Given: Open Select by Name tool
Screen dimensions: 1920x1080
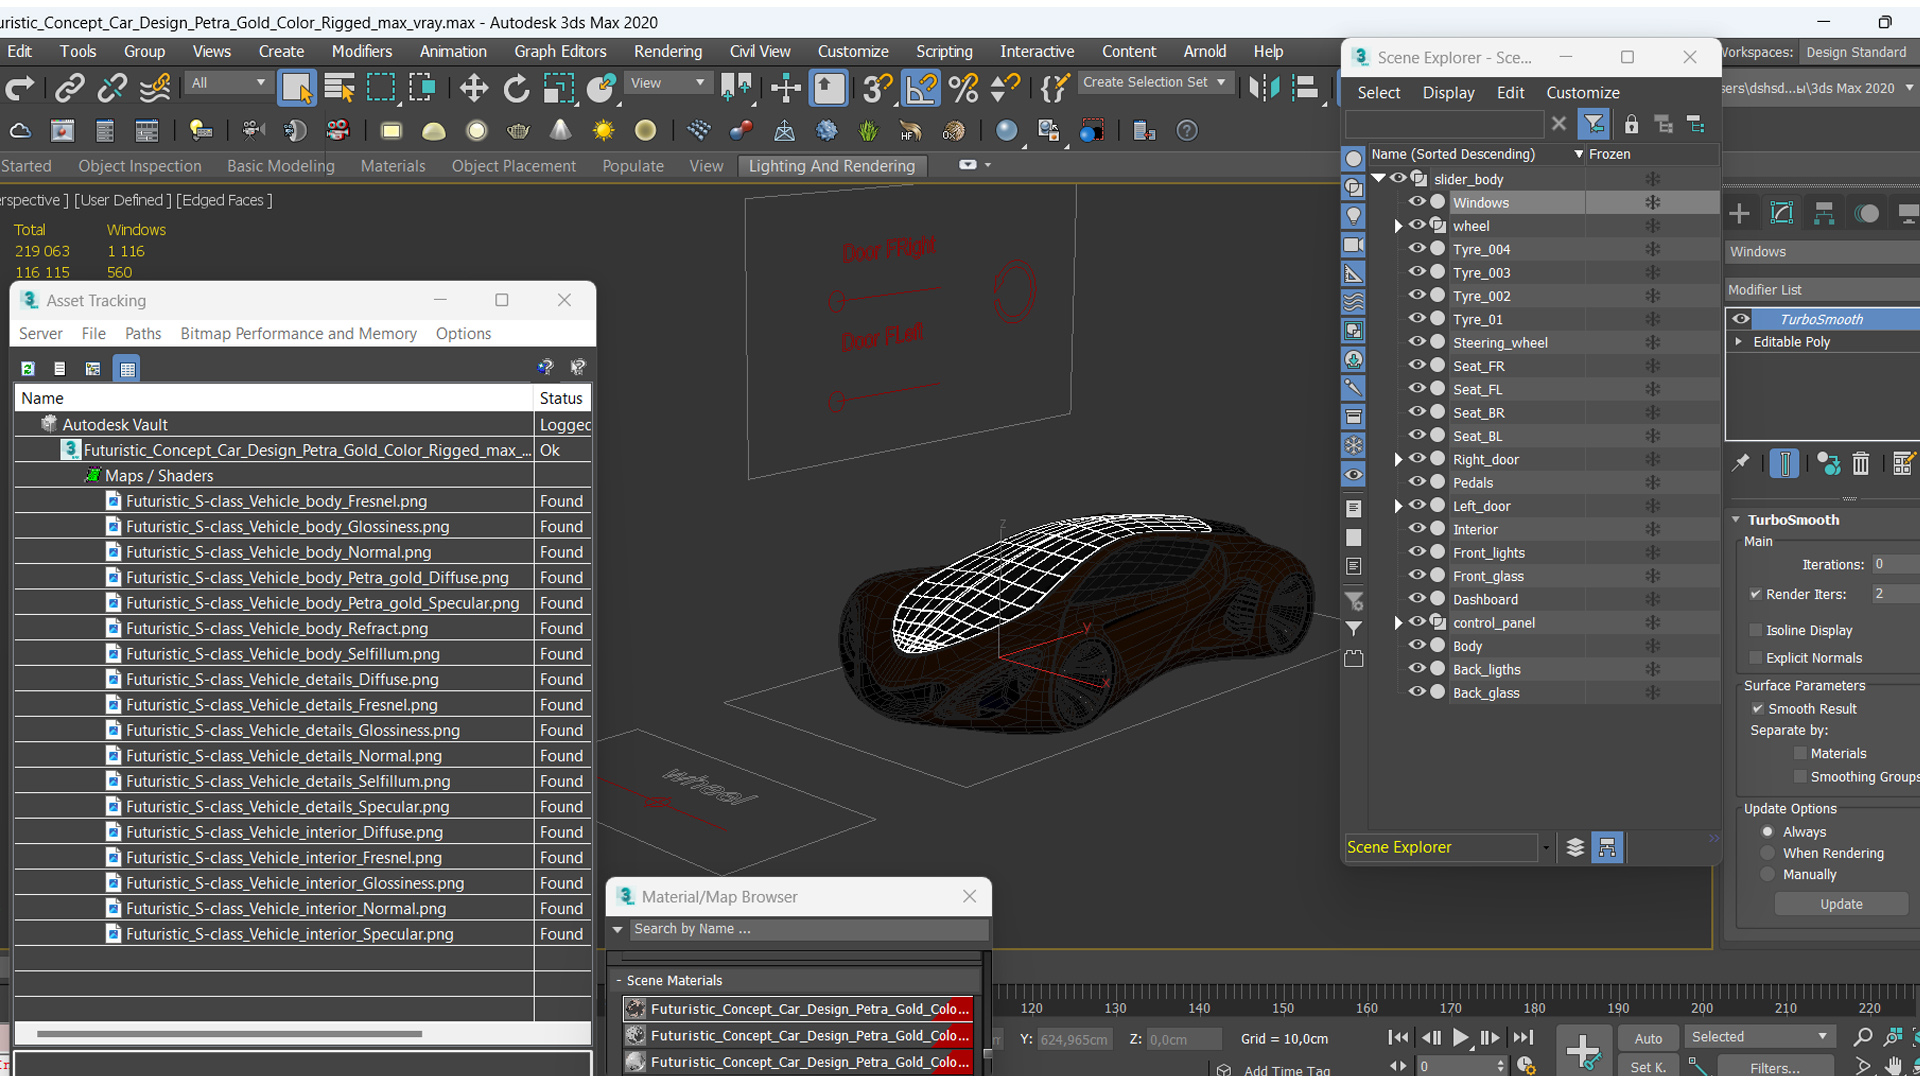Looking at the screenshot, I should pos(340,89).
